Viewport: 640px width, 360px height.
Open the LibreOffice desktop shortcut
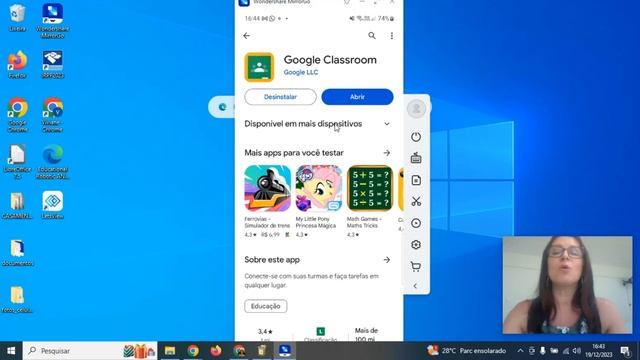click(17, 162)
